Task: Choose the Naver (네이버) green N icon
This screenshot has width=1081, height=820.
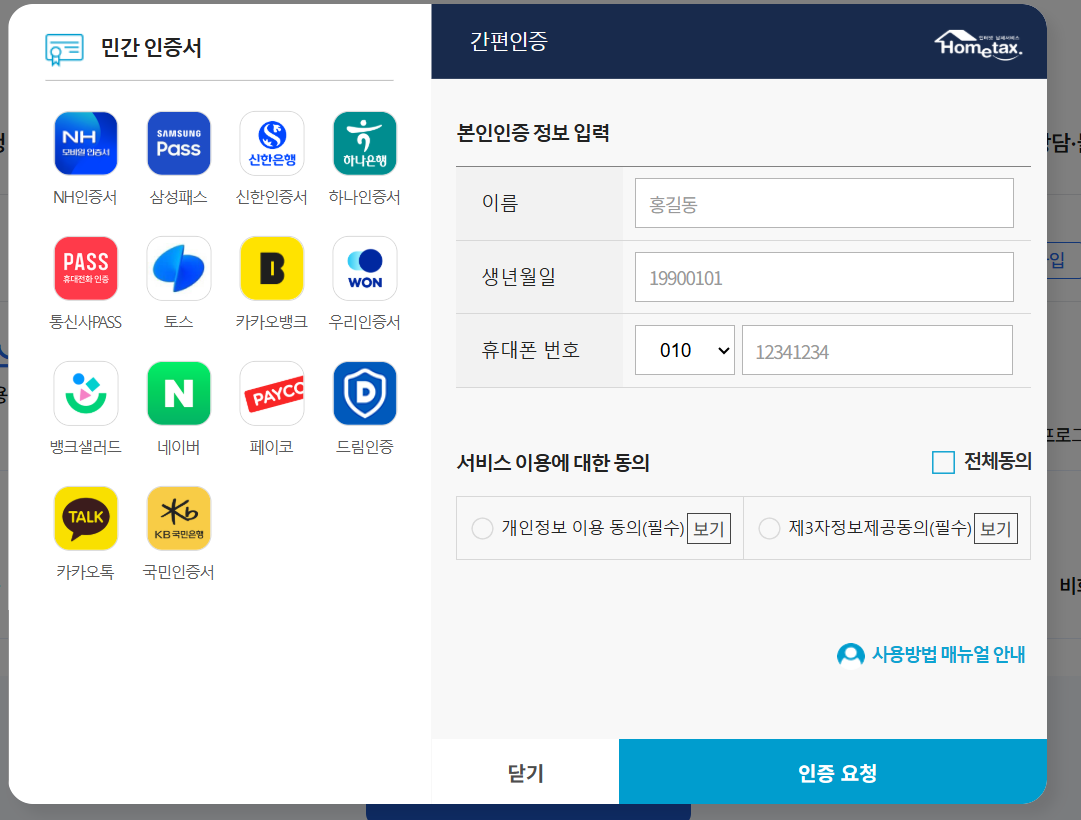Action: [179, 393]
